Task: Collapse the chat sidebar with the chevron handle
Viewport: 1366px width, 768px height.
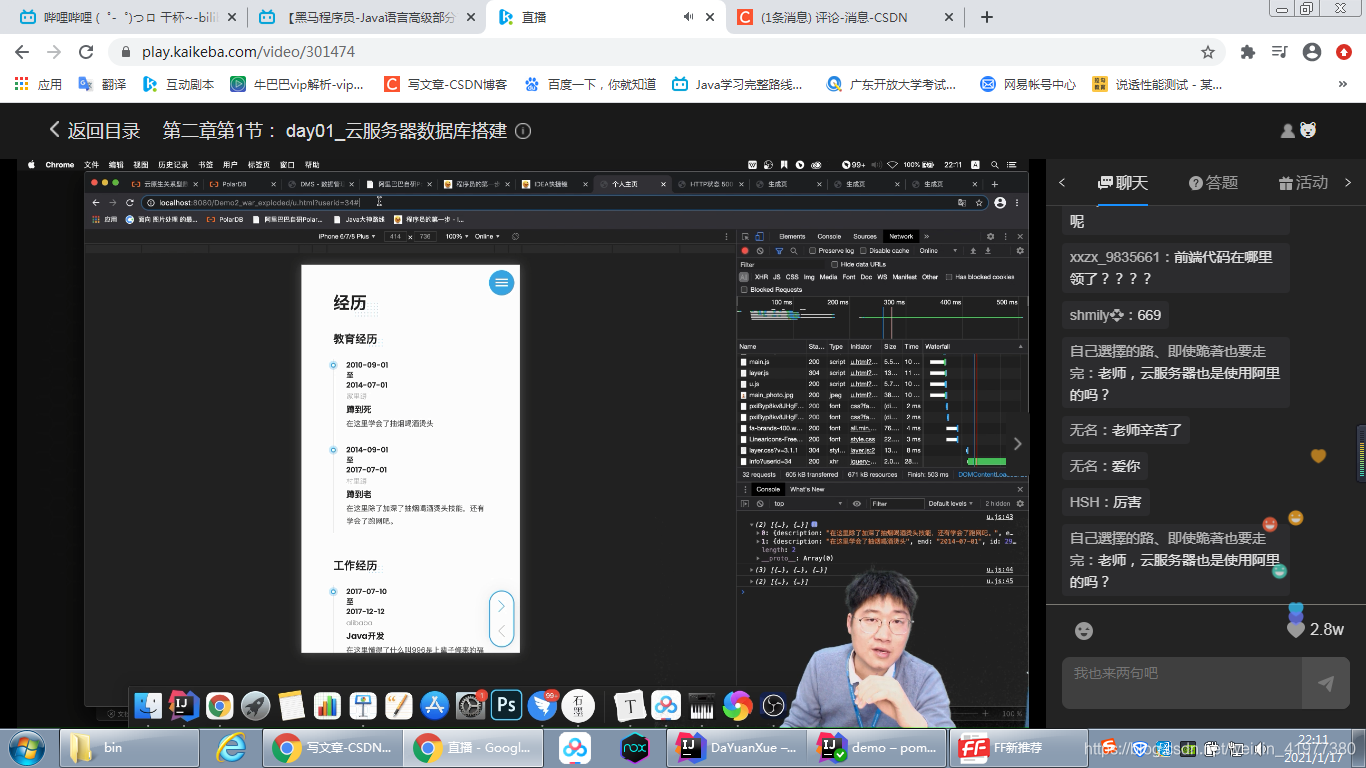Action: [x=1018, y=443]
